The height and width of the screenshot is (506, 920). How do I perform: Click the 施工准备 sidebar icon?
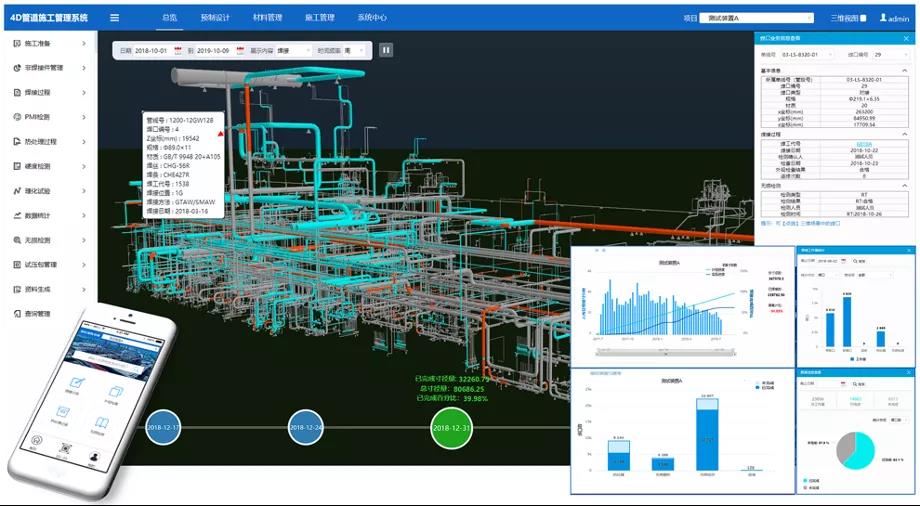(16, 44)
